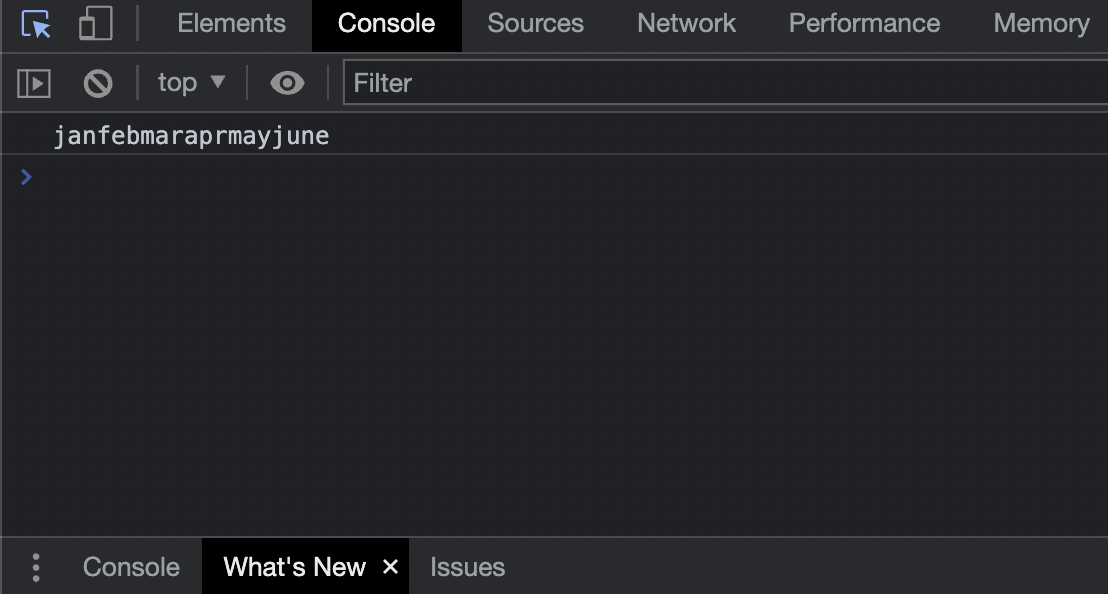Go to the Network tab
1108x594 pixels.
tap(686, 23)
